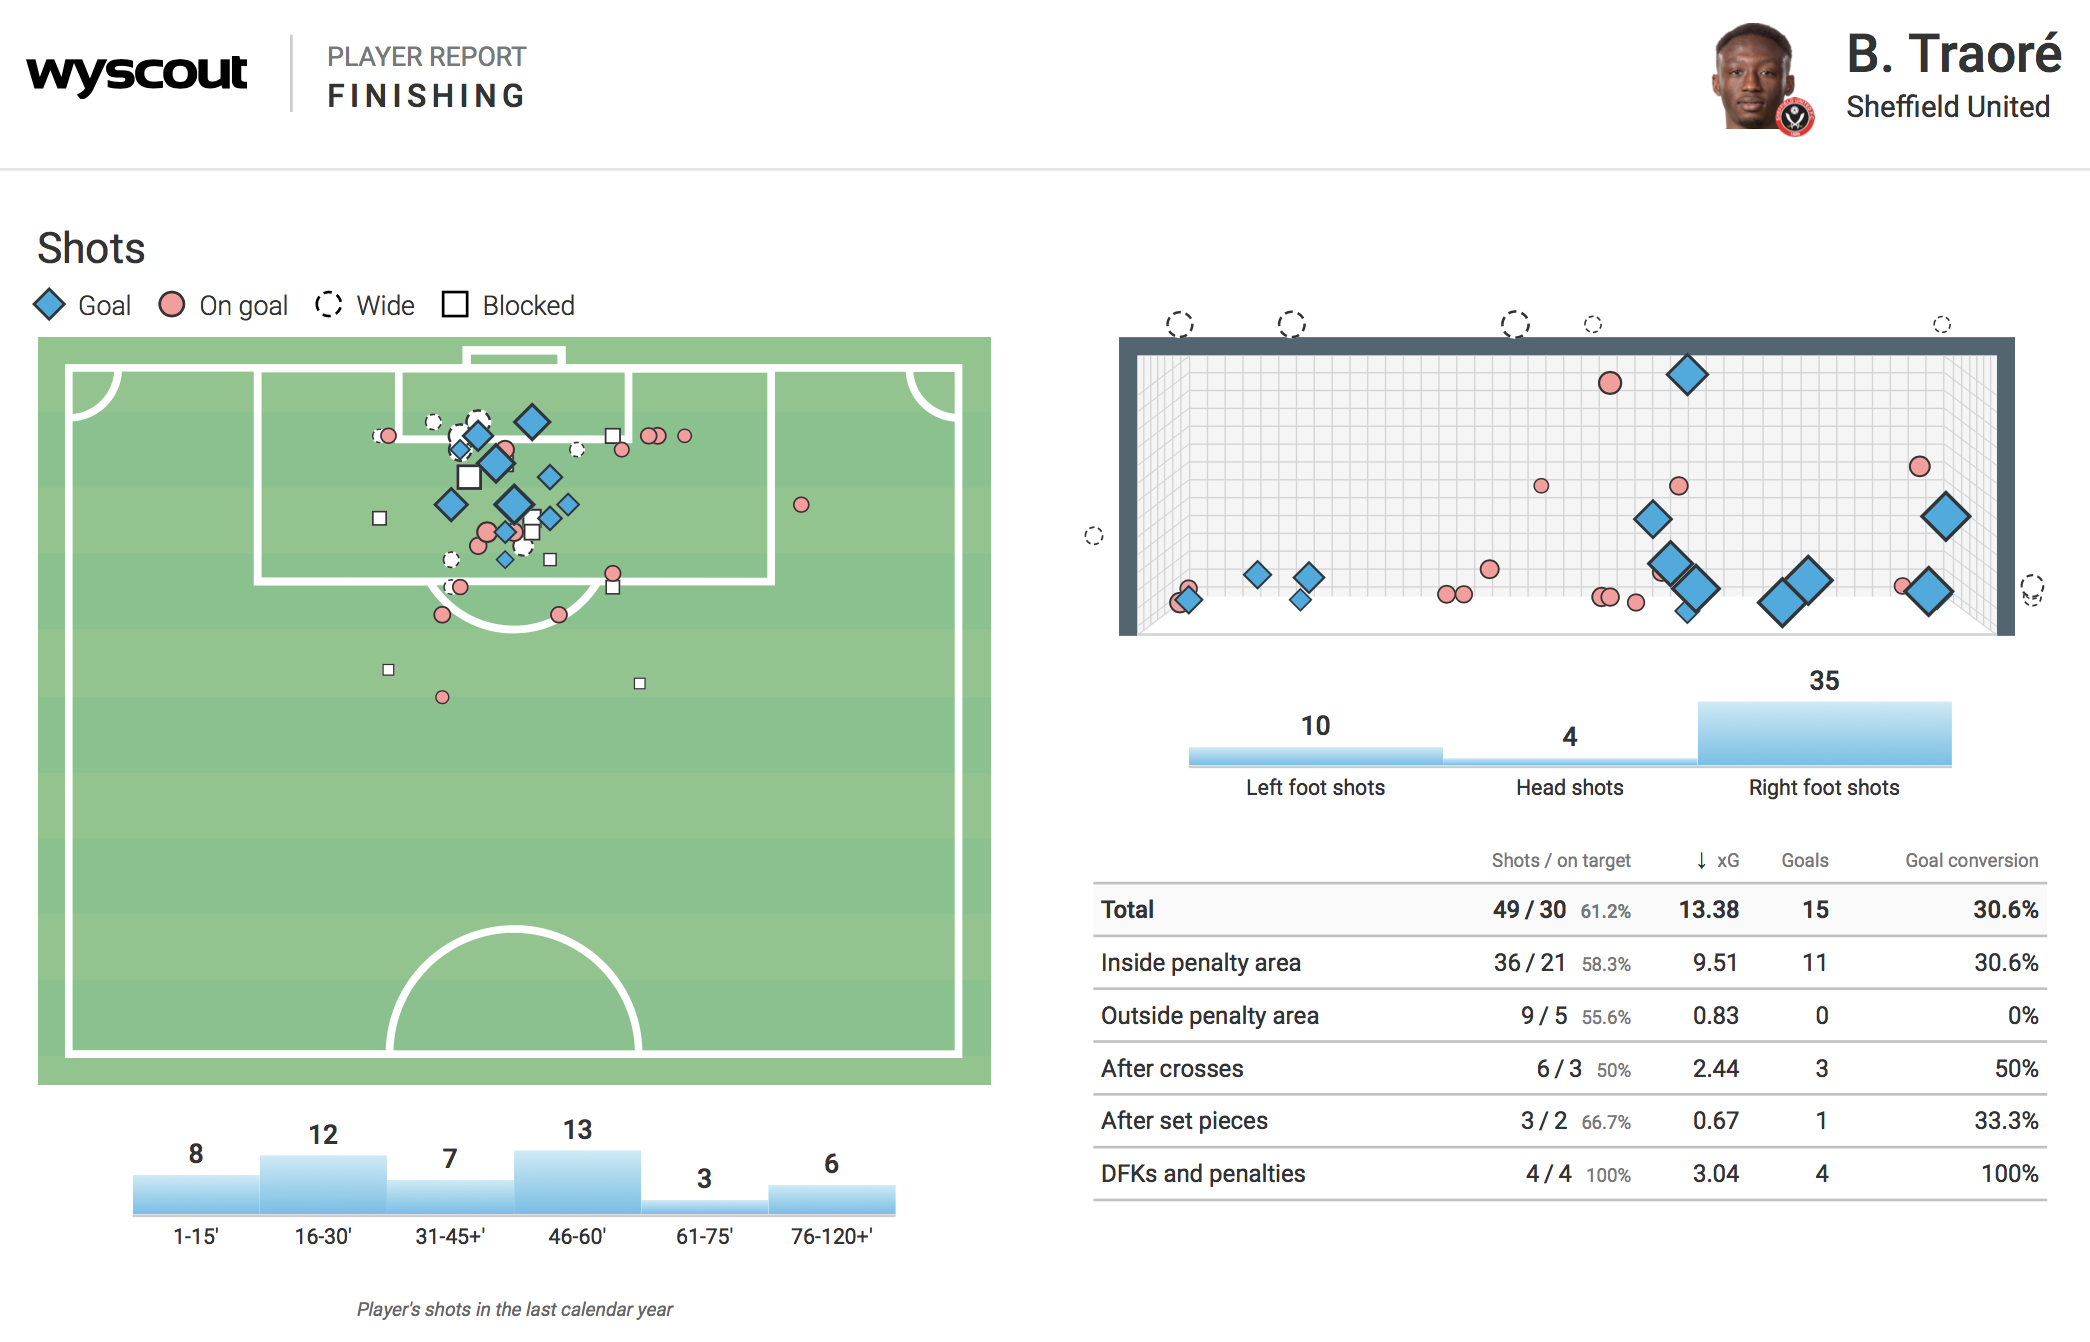Click the blue Goal diamond legend icon
This screenshot has width=2090, height=1342.
tap(49, 305)
